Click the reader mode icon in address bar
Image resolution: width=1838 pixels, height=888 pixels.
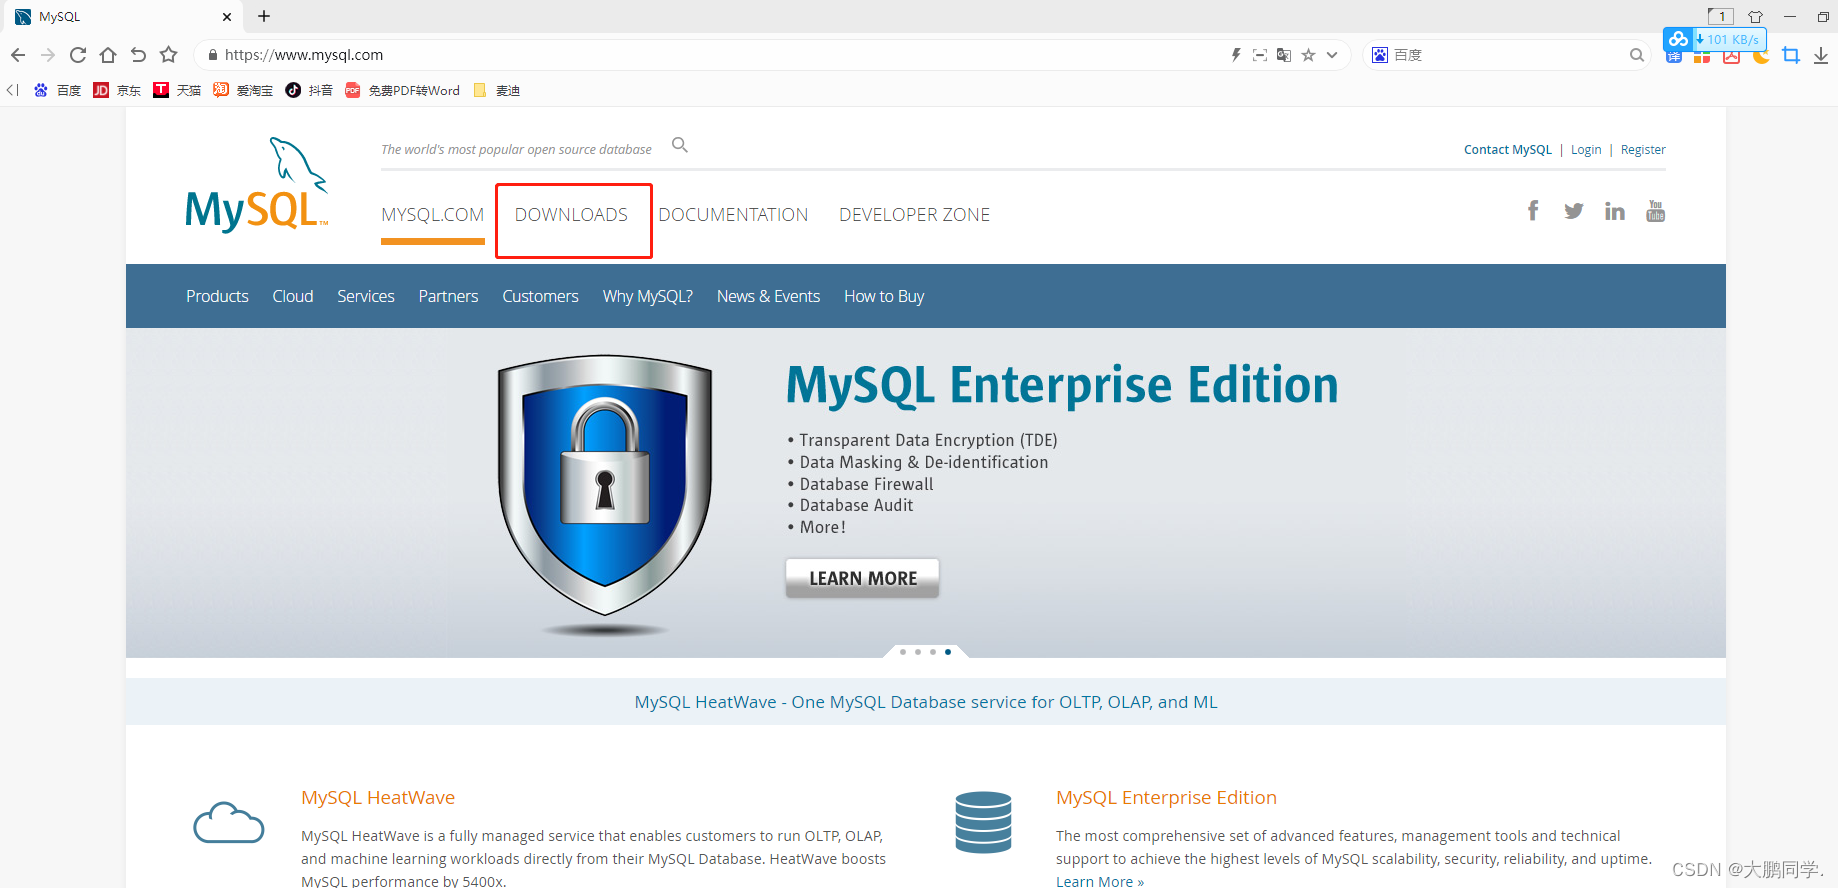coord(1260,55)
